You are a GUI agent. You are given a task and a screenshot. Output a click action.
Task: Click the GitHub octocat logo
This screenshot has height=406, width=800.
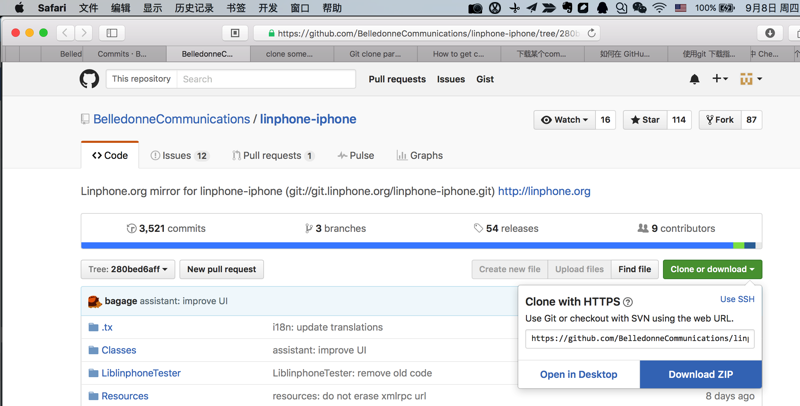click(x=89, y=79)
